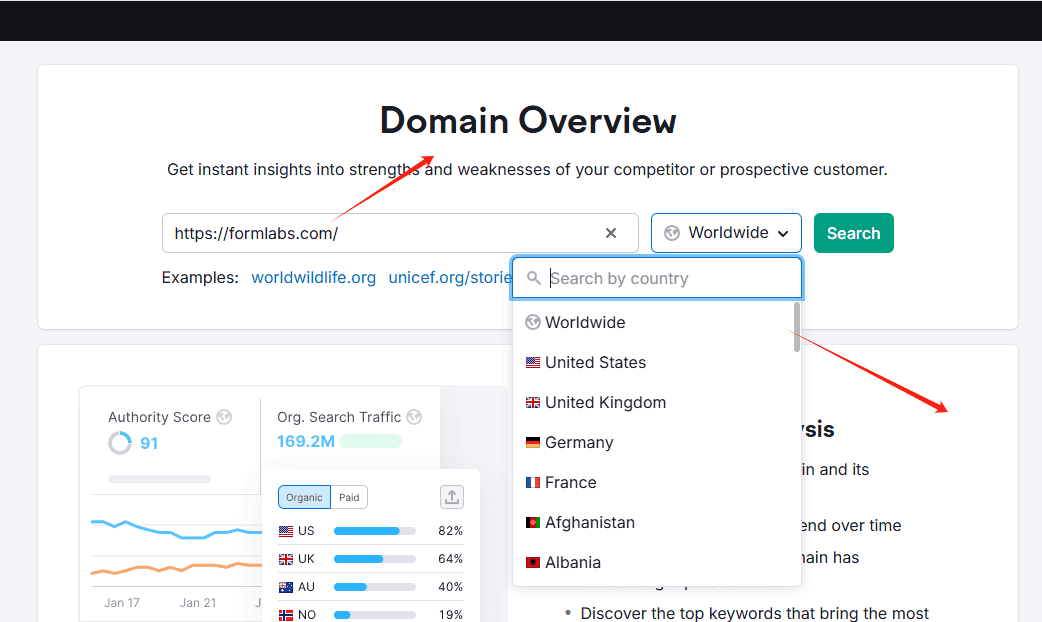Screen dimensions: 1042x622
Task: Select Albania from the country list
Action: point(657,562)
